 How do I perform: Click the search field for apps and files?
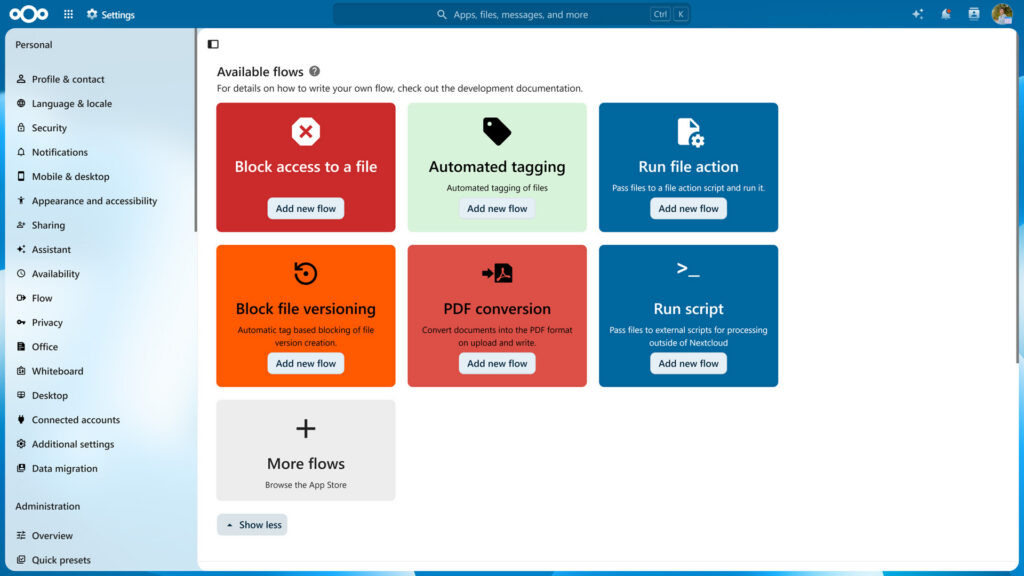click(x=512, y=14)
